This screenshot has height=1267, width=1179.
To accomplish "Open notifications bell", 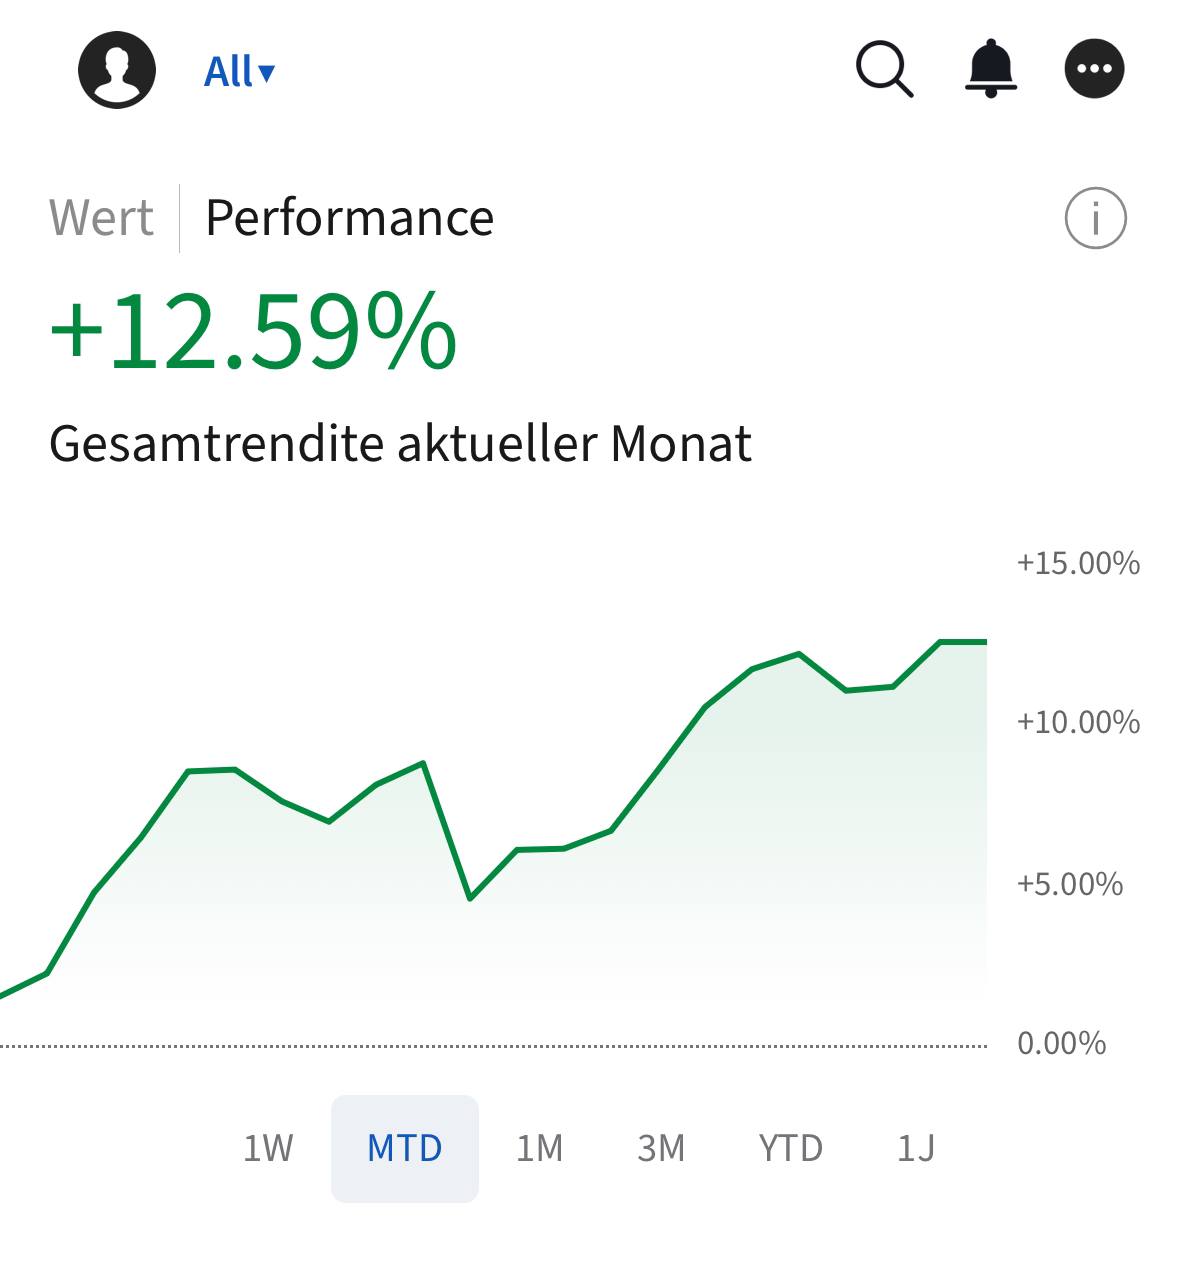I will click(x=990, y=69).
